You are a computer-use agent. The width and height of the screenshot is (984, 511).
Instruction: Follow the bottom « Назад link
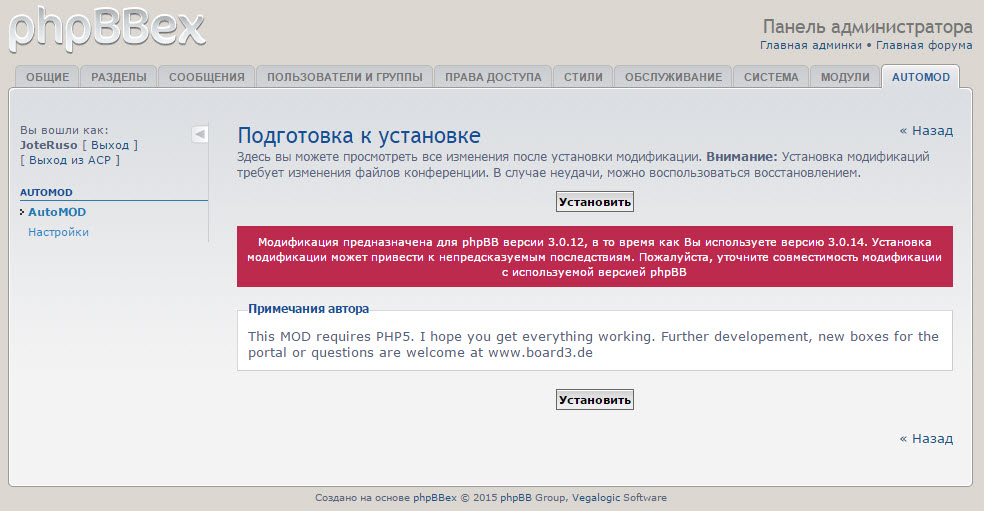(926, 438)
